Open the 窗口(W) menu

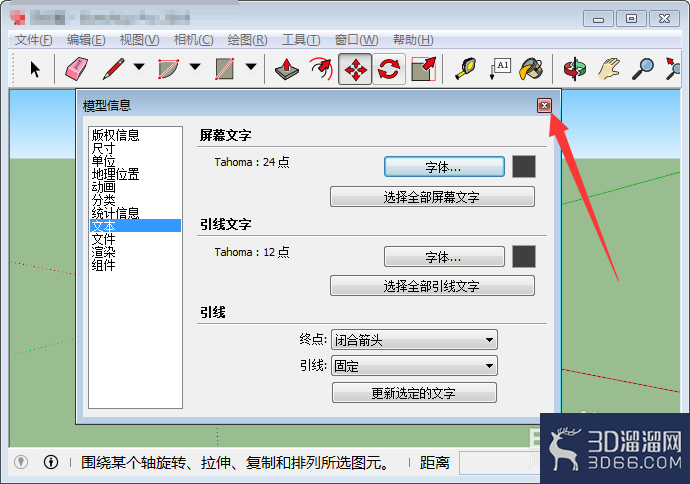[356, 40]
